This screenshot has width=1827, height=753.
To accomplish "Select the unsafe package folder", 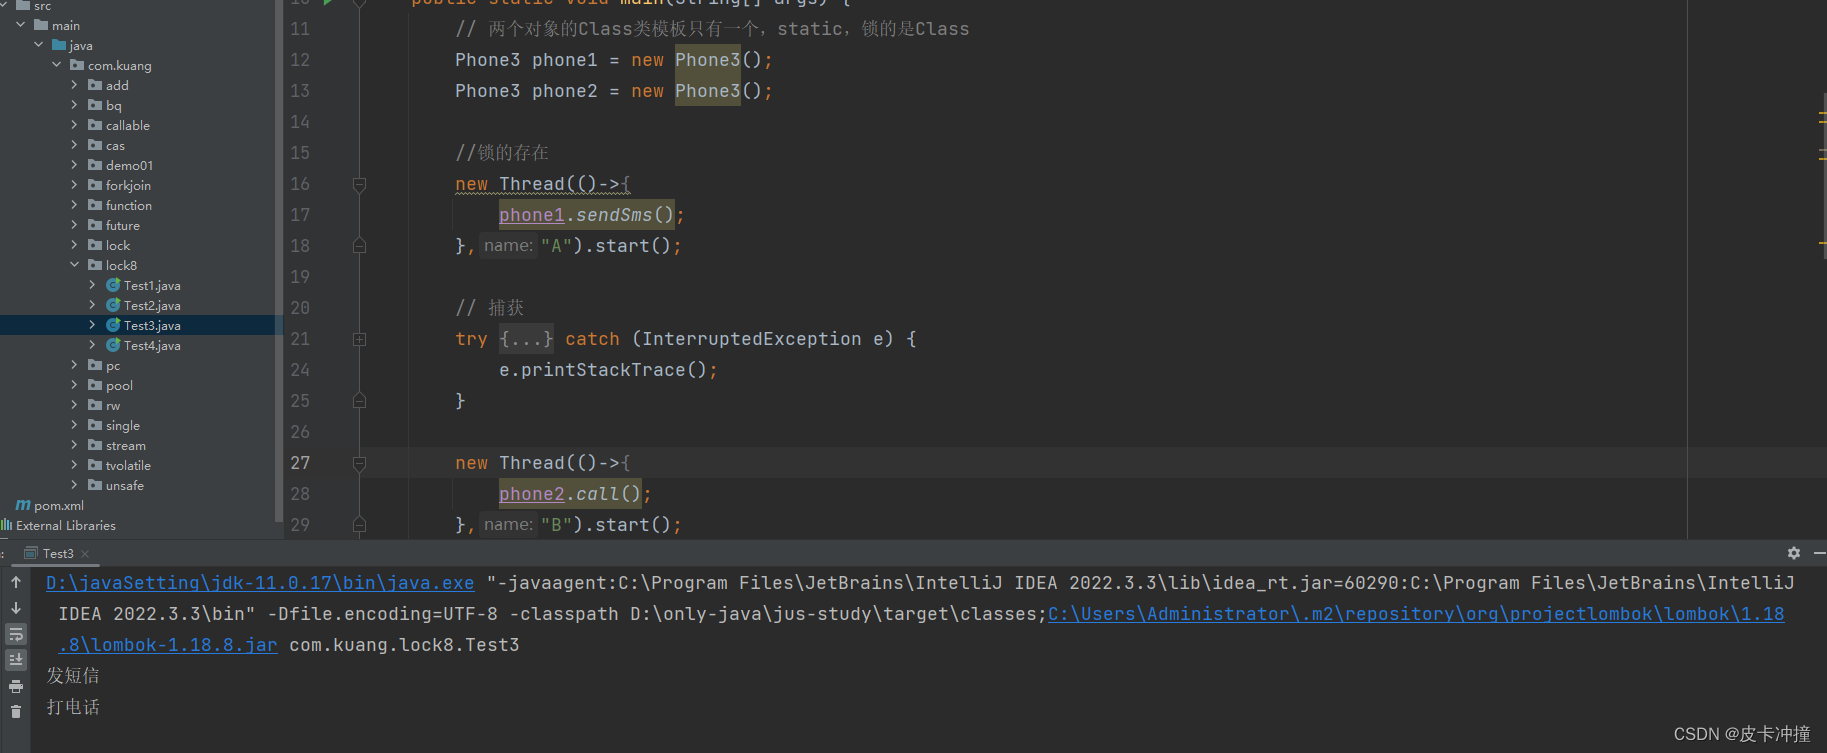I will 116,485.
